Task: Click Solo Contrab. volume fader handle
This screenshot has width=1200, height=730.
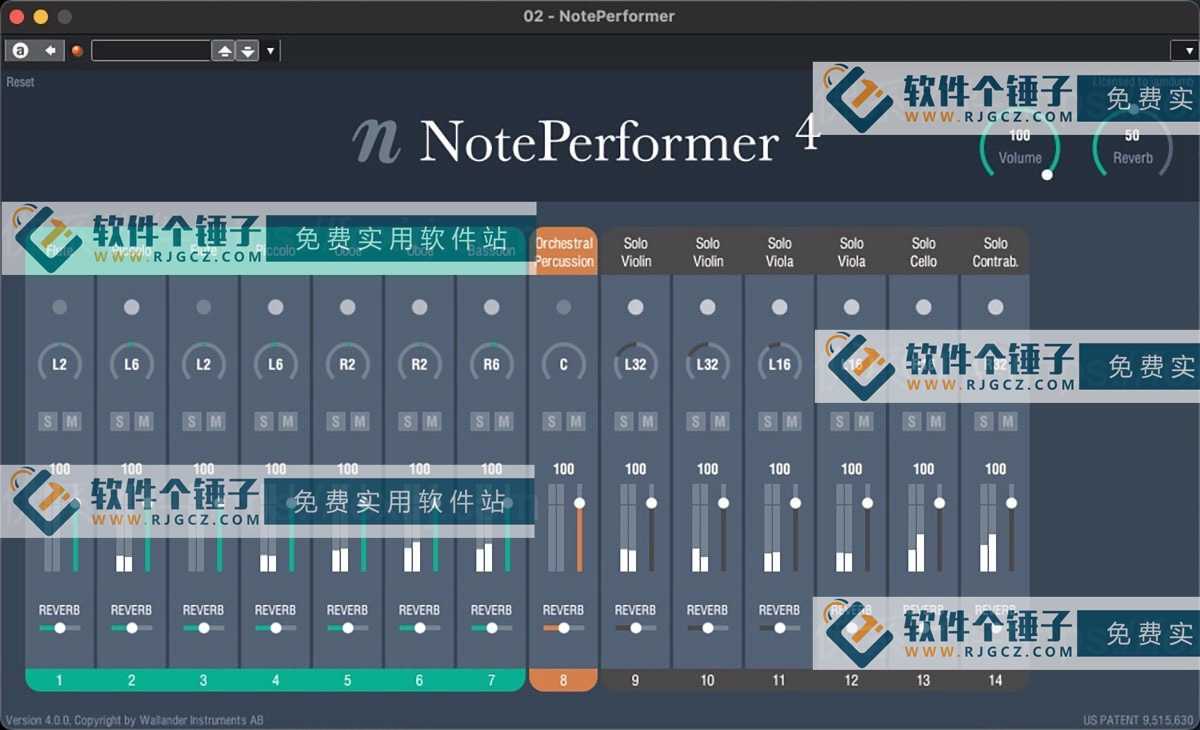Action: [x=1012, y=503]
